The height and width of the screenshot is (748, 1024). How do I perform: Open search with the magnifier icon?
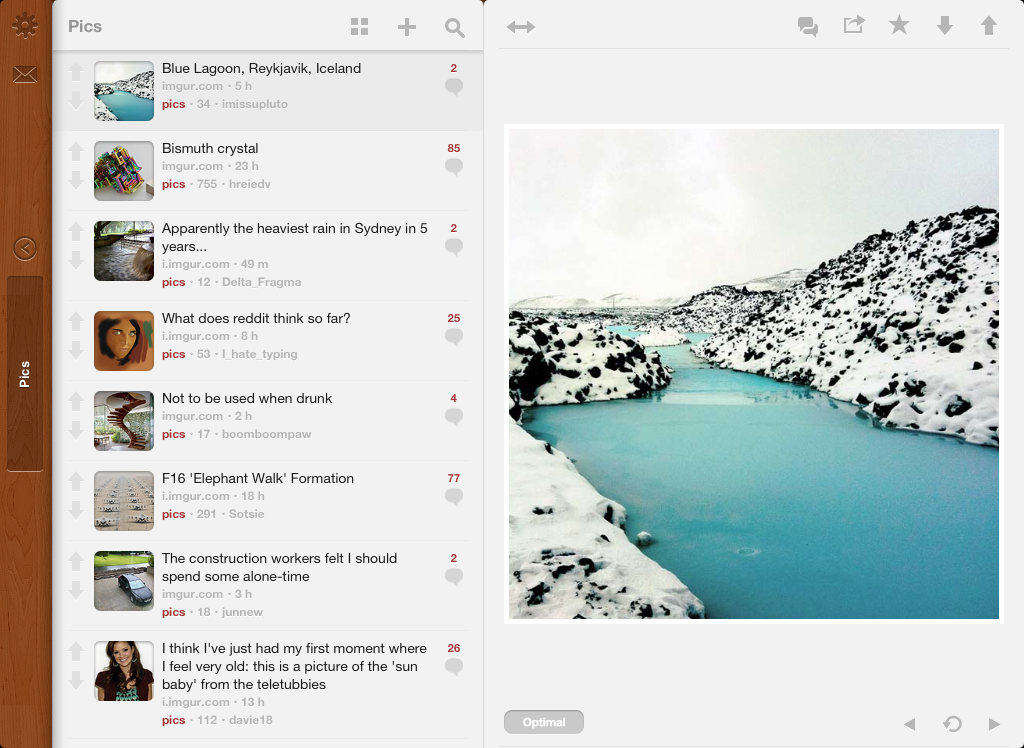455,28
